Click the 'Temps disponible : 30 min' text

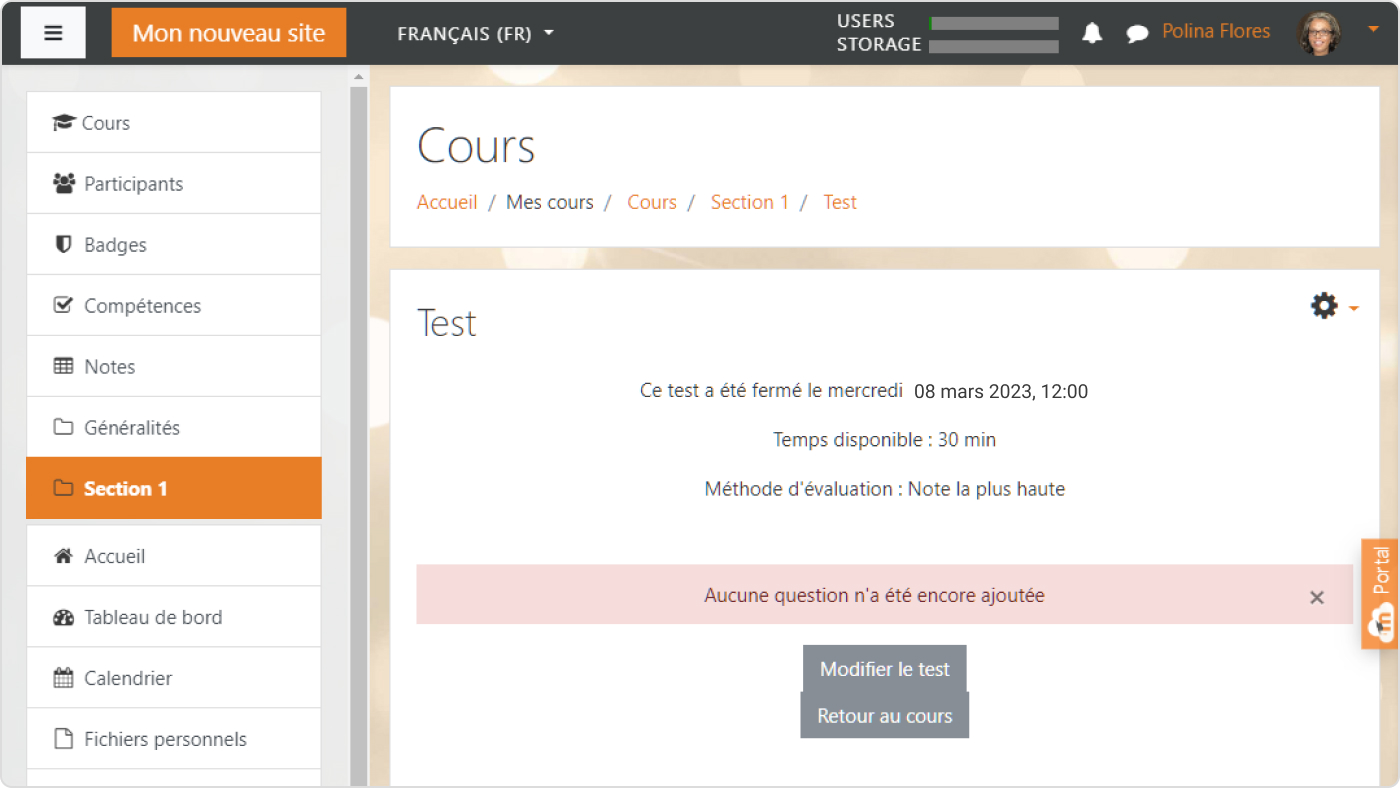coord(884,440)
